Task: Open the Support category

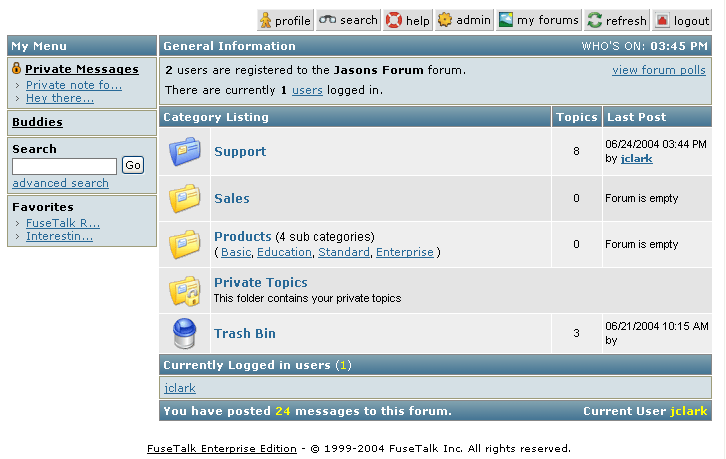Action: click(240, 151)
